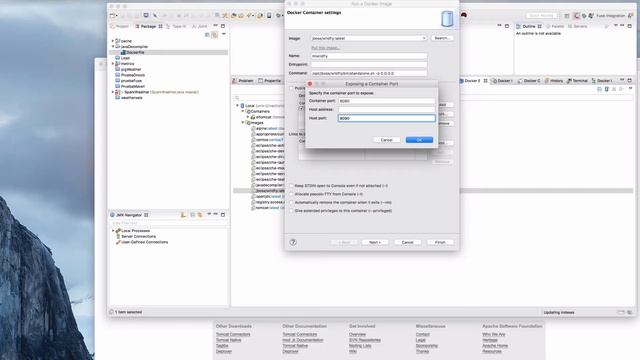Image resolution: width=640 pixels, height=360 pixels.
Task: Open Package Explorer view menu arrow
Action: 224,35
